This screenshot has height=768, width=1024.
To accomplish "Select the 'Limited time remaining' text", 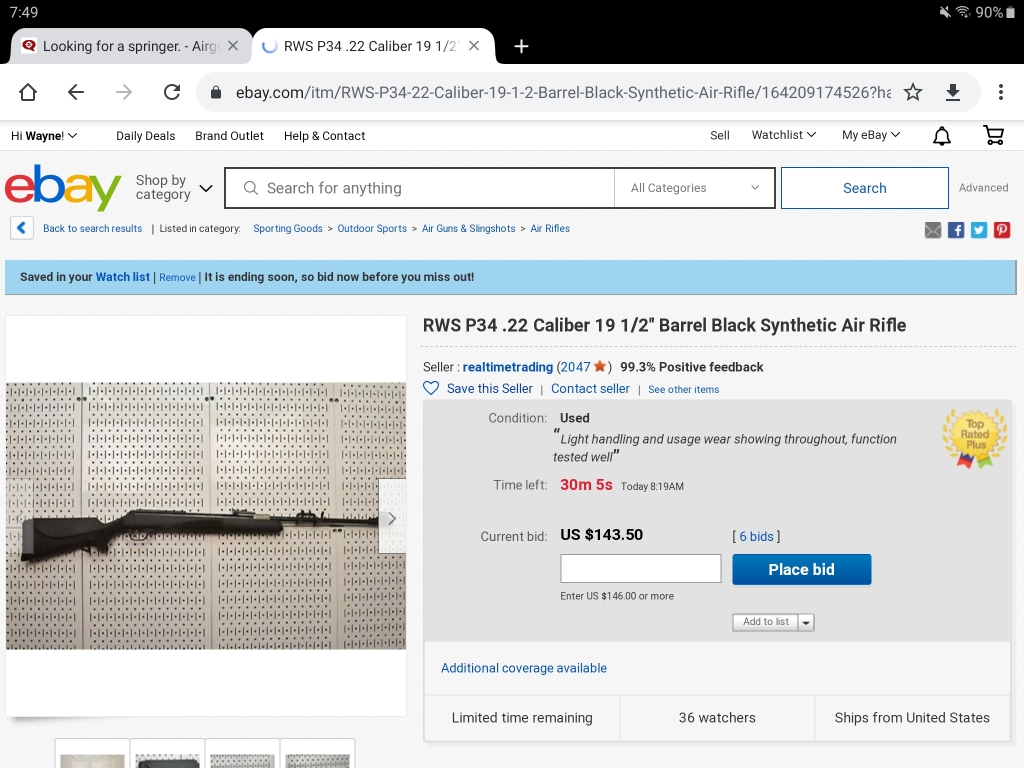I will [522, 718].
